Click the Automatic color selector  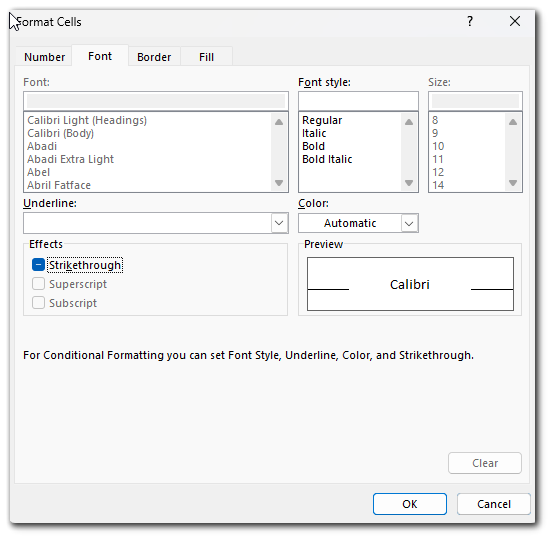[350, 223]
